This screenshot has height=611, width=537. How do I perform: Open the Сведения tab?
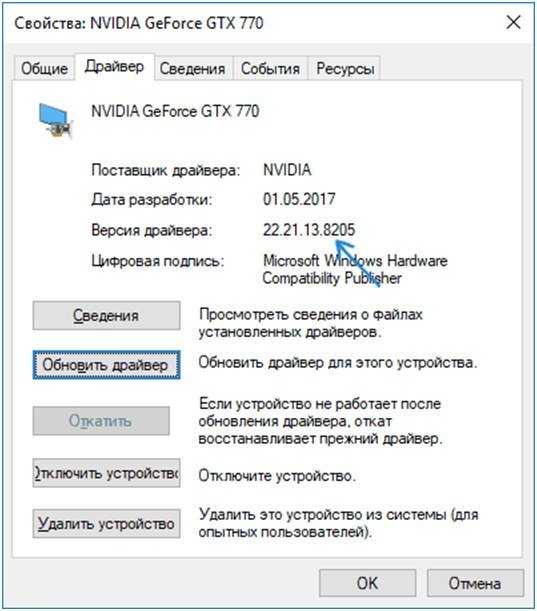click(x=193, y=69)
